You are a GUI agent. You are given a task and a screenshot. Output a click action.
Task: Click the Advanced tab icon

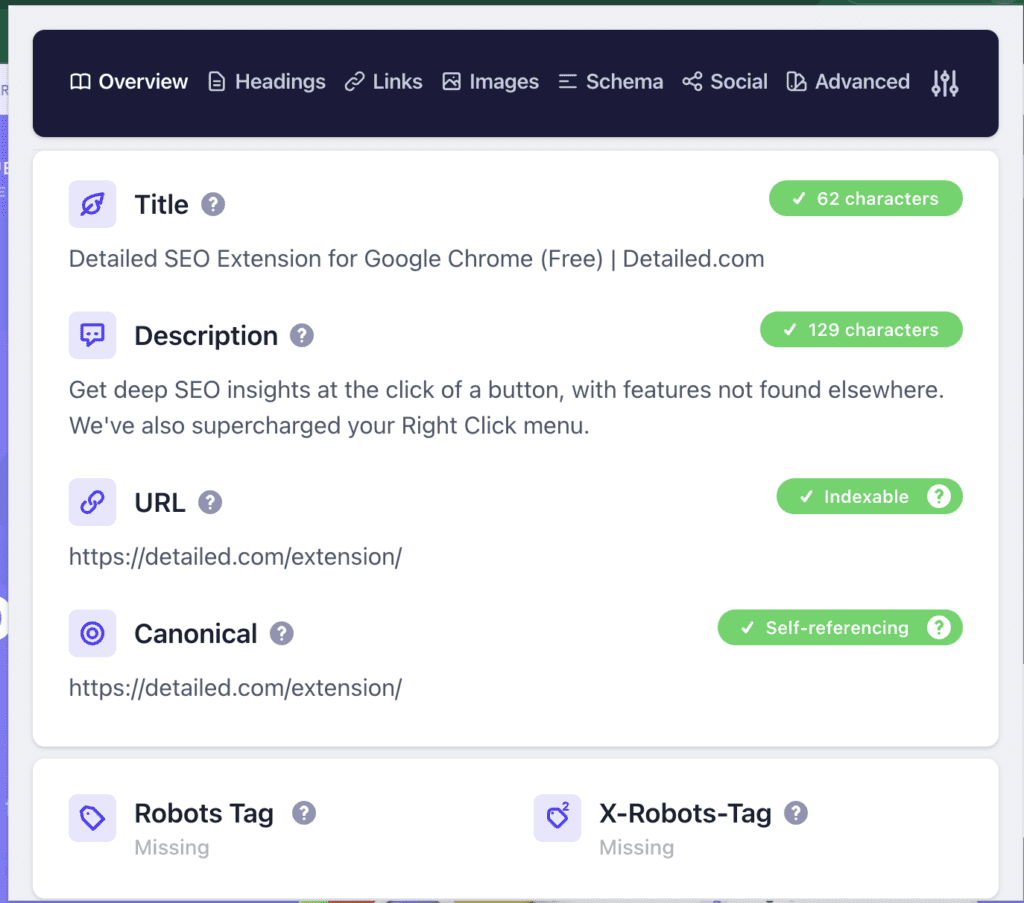[x=796, y=82]
